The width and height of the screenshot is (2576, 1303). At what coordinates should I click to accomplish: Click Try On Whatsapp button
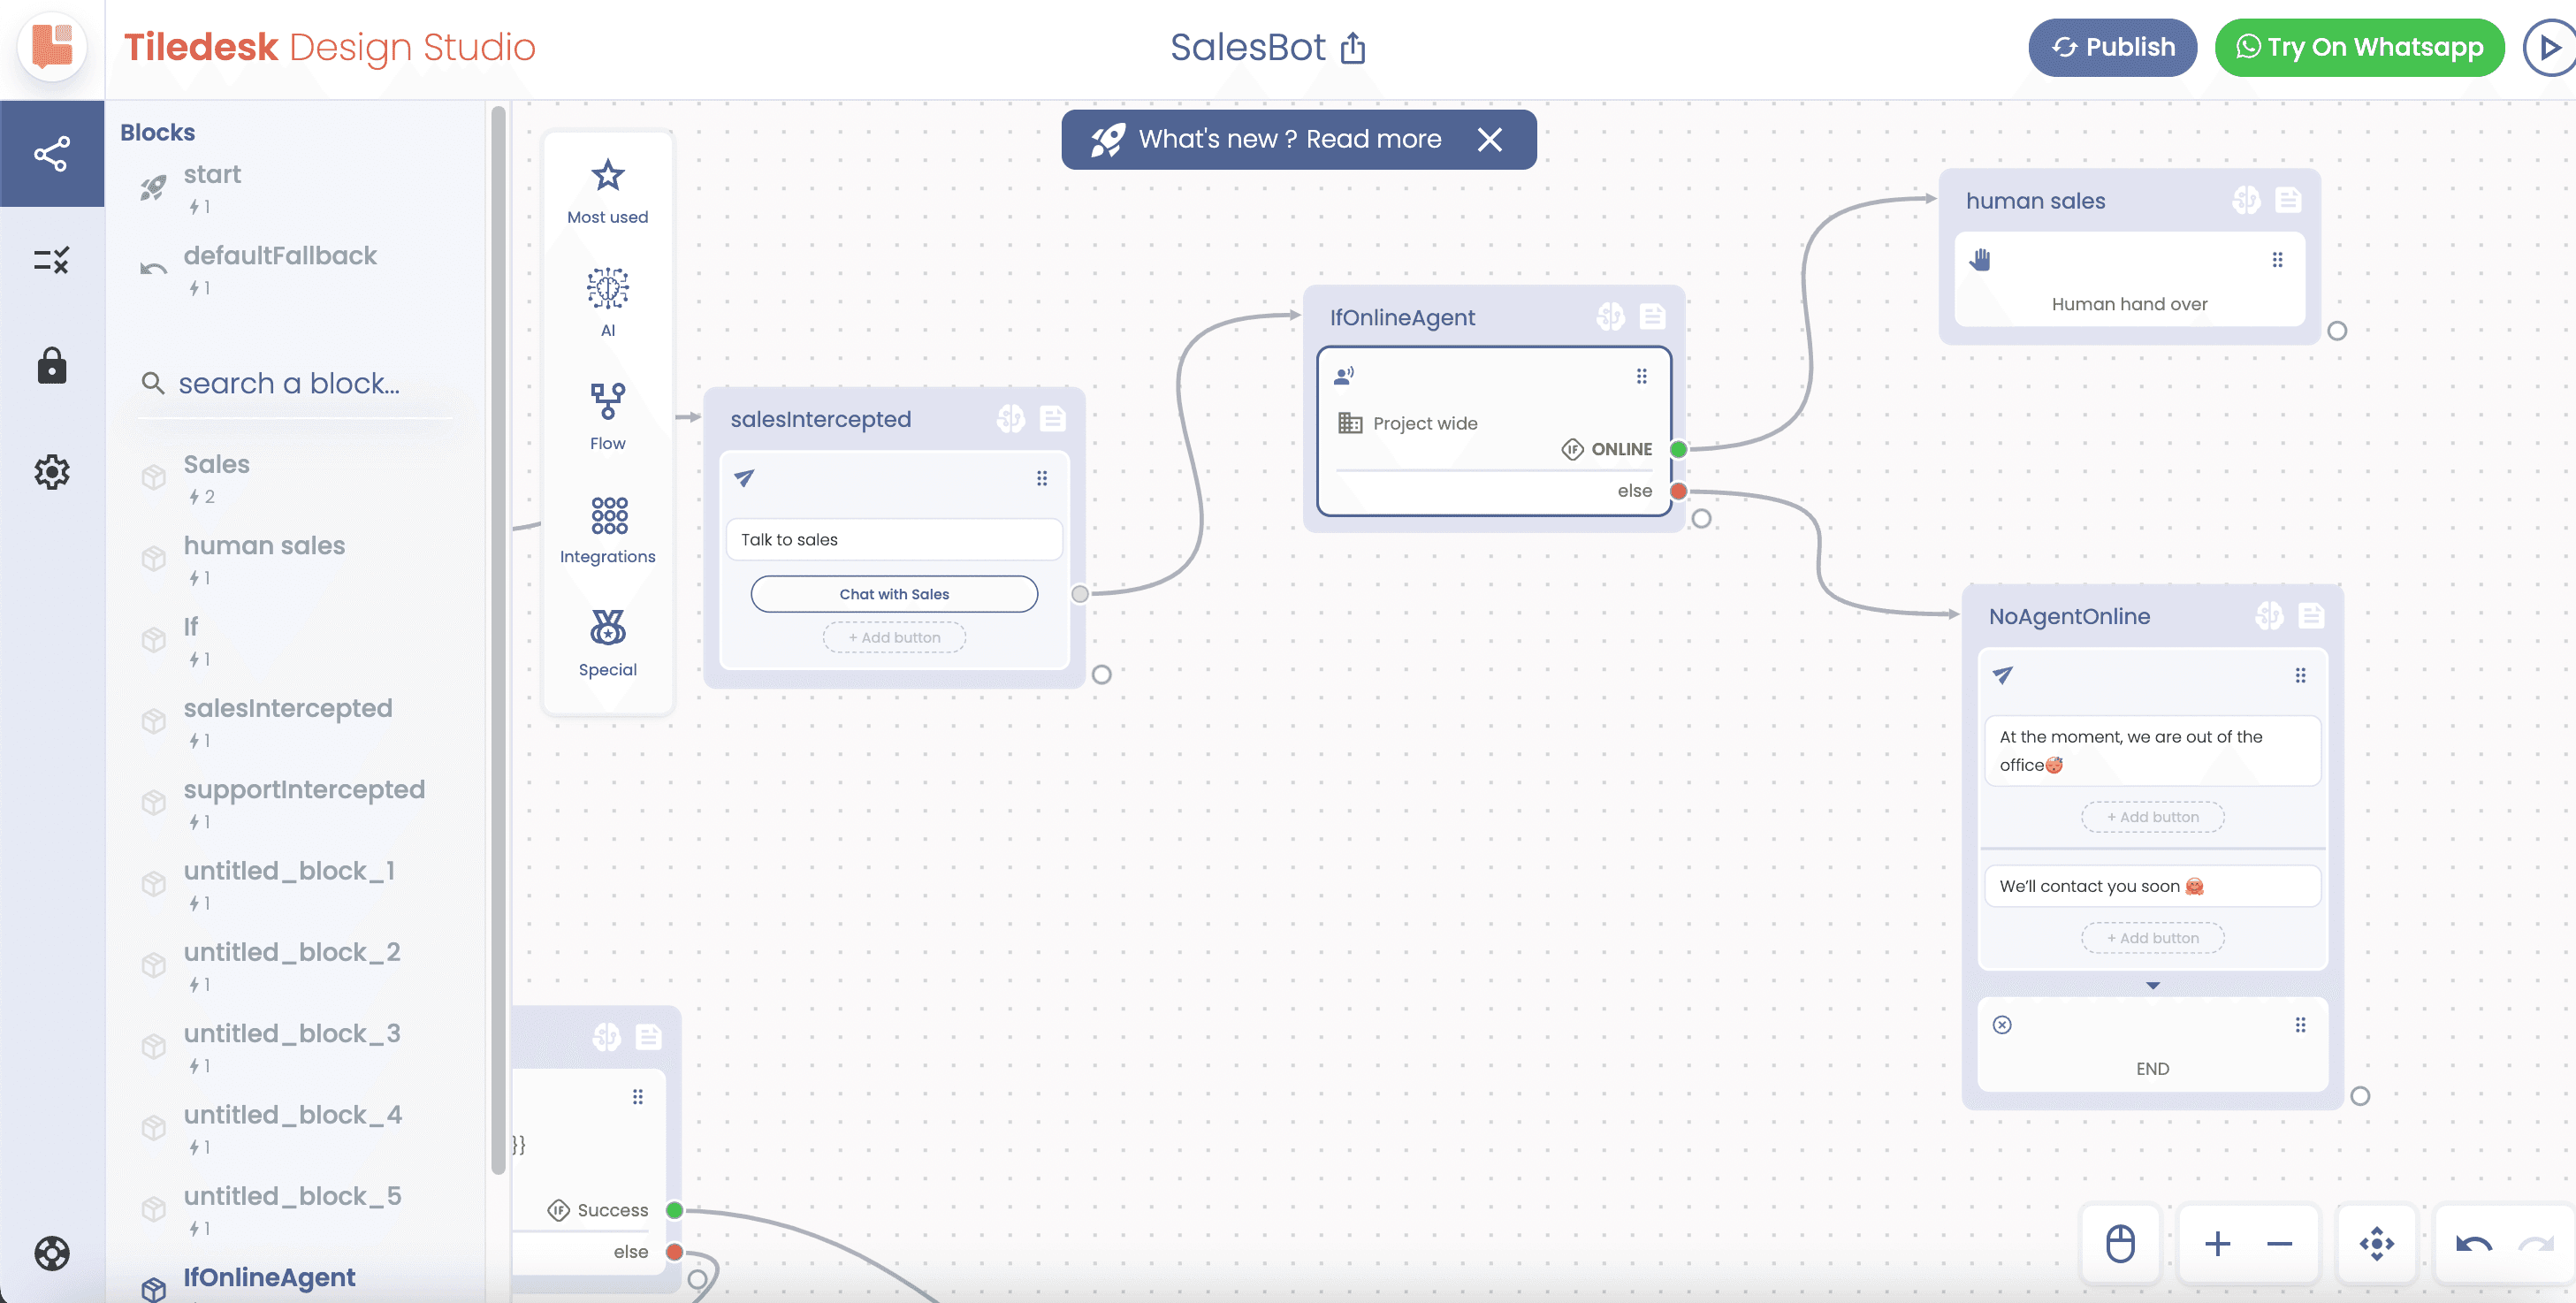pos(2359,47)
